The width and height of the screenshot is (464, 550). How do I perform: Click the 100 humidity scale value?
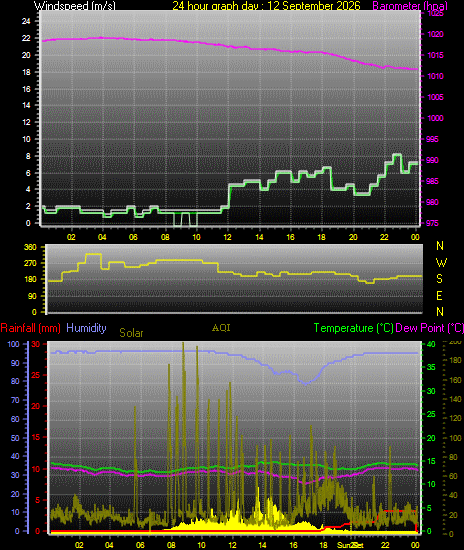click(13, 344)
